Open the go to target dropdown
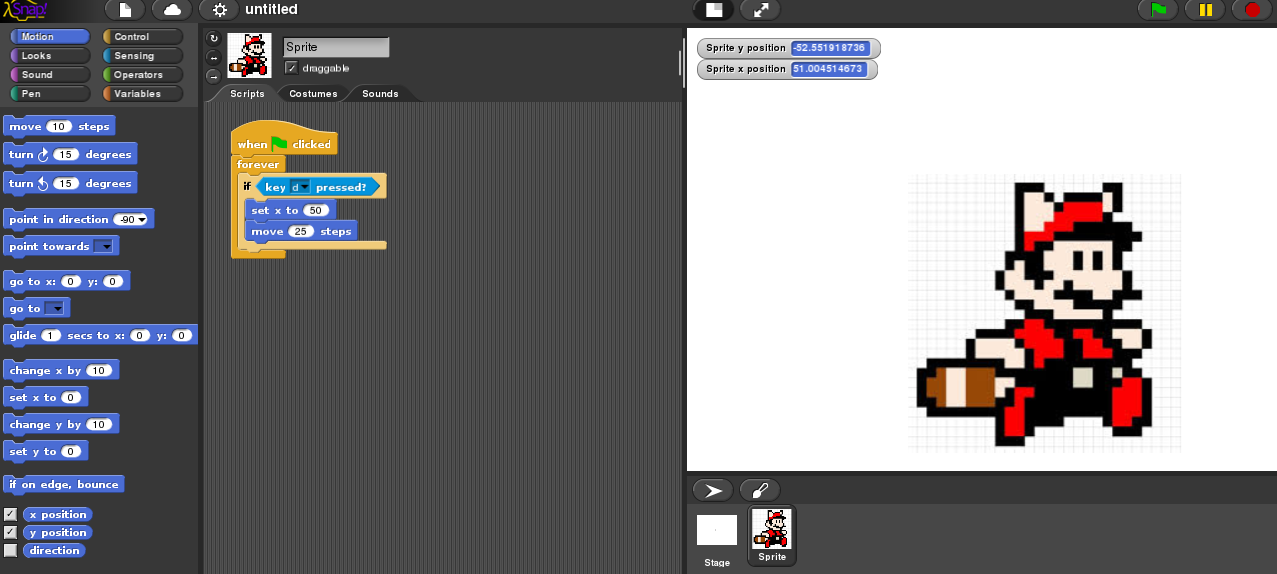 pyautogui.click(x=55, y=309)
